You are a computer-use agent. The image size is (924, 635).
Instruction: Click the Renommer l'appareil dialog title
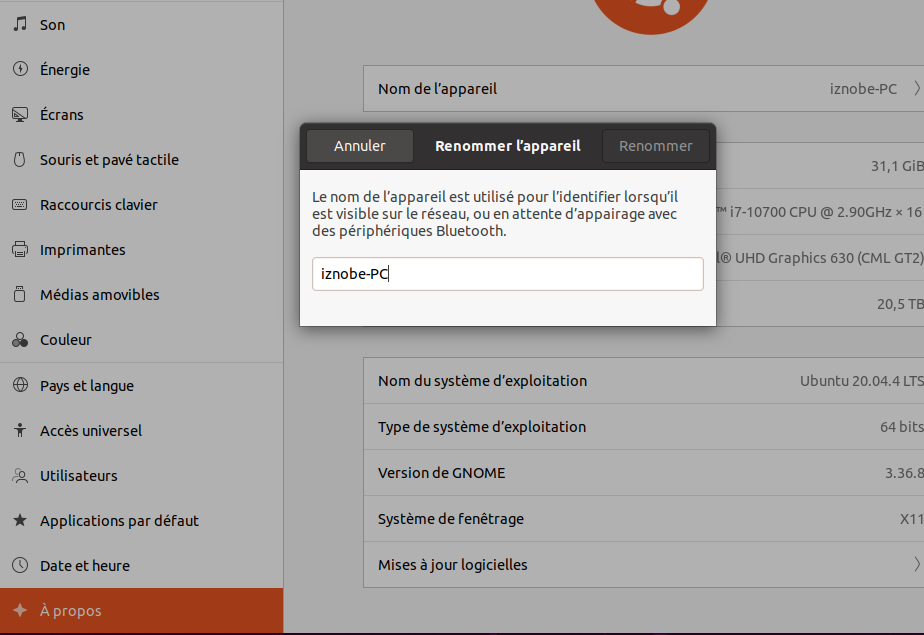(507, 146)
